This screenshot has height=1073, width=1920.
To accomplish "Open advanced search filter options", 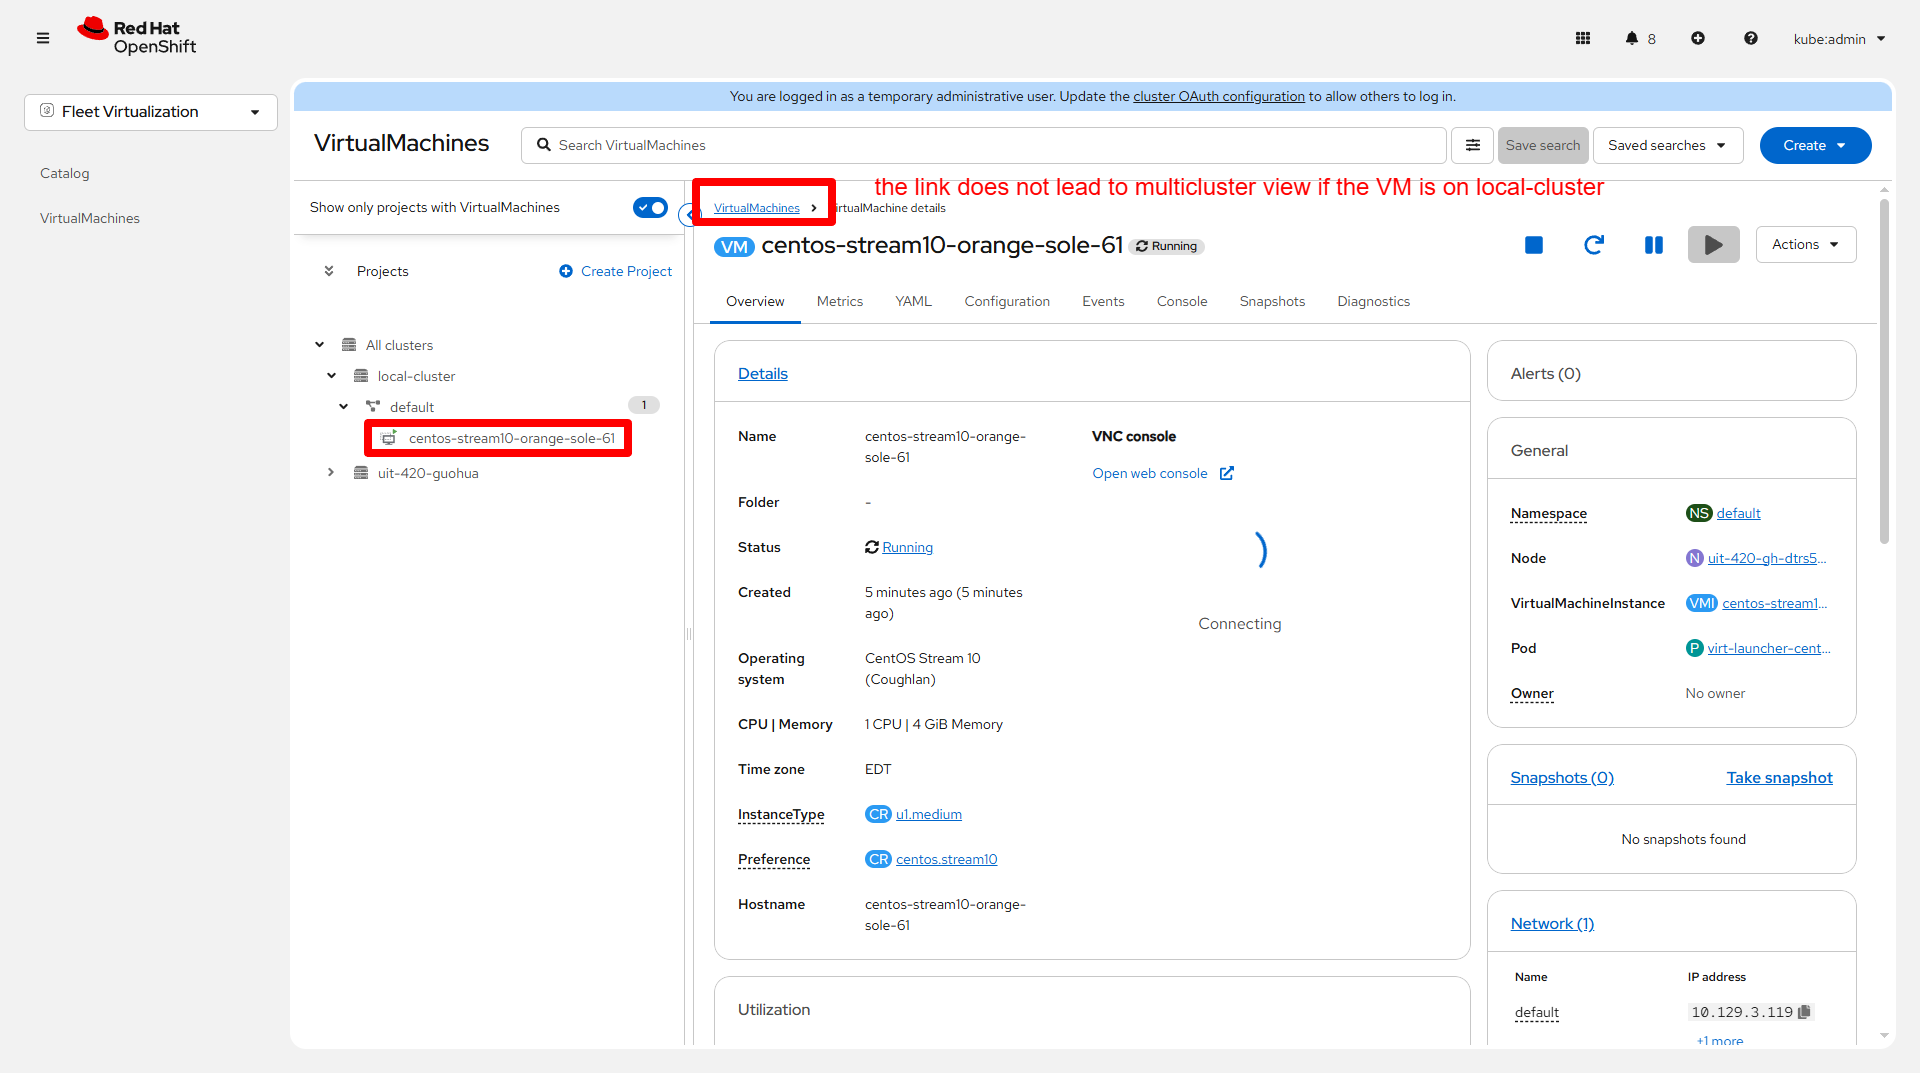I will pyautogui.click(x=1473, y=145).
